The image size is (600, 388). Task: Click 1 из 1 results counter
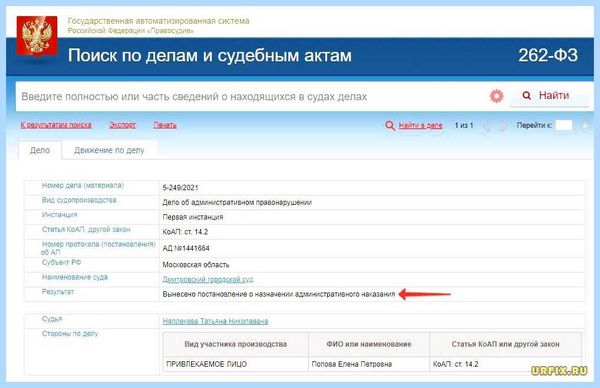tap(464, 125)
